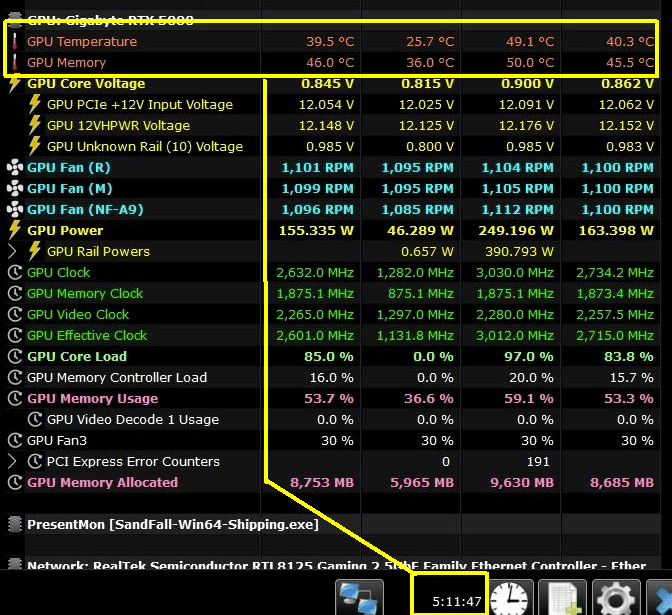
Task: Click the 49.1 °C maximum GPU Temperature
Action: click(x=530, y=42)
